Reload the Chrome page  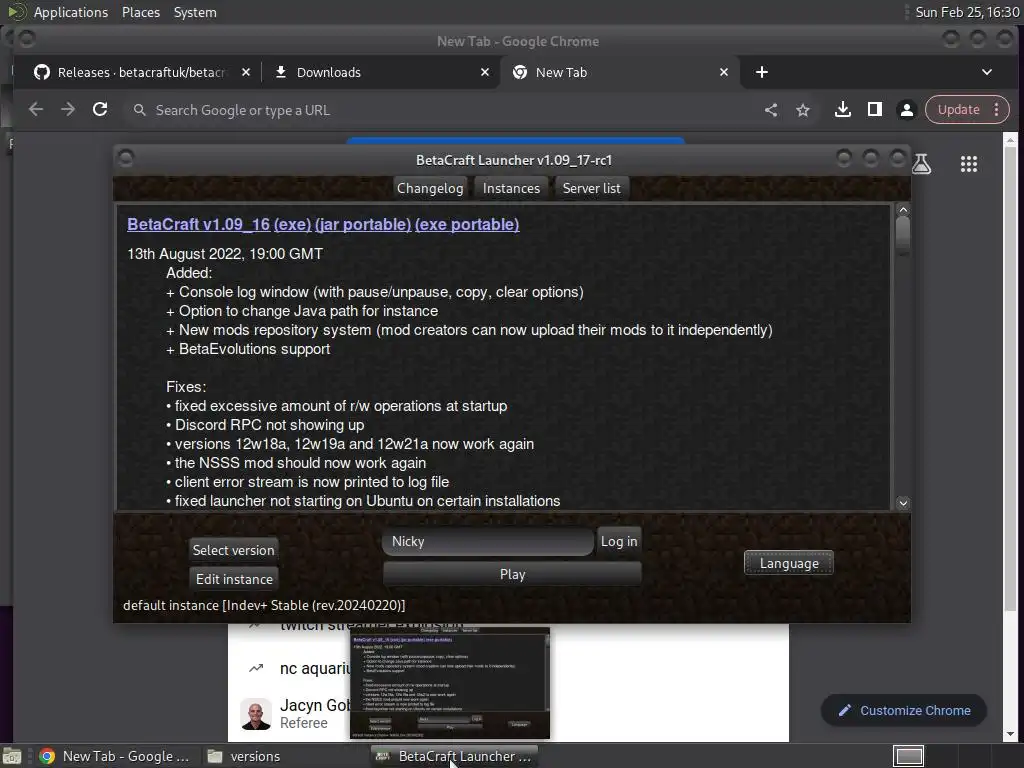(100, 110)
